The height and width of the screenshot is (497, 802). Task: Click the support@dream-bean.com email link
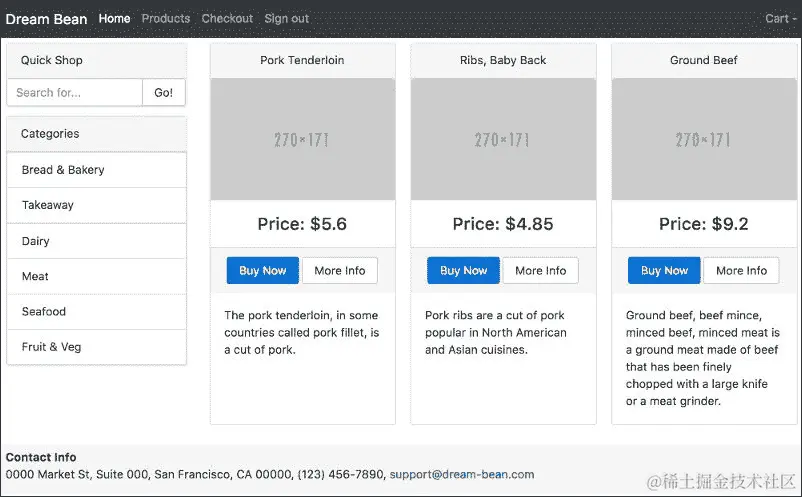click(x=462, y=475)
